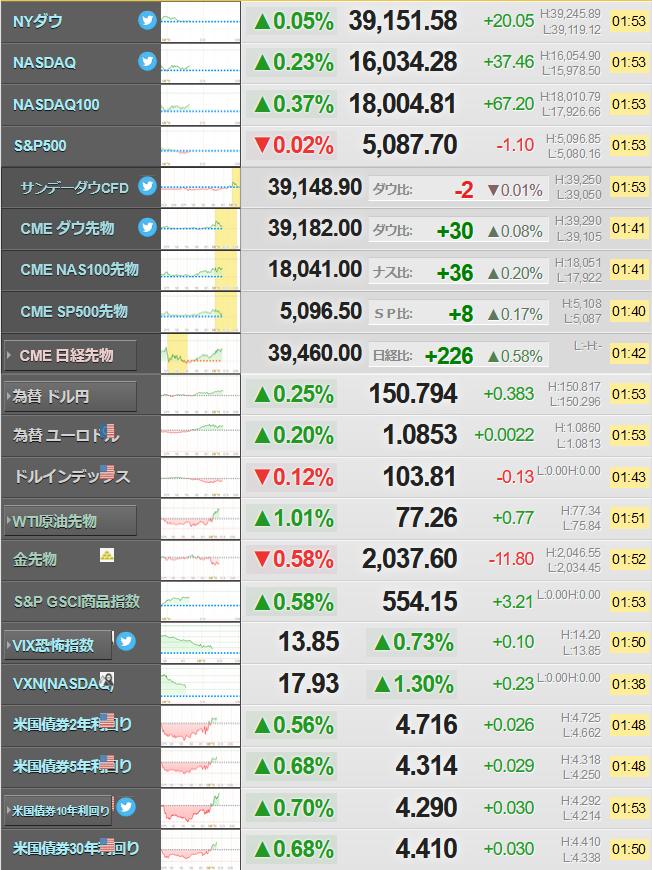
Task: Click the ダウ比 -2 on サンデーダウCFD
Action: pyautogui.click(x=464, y=190)
